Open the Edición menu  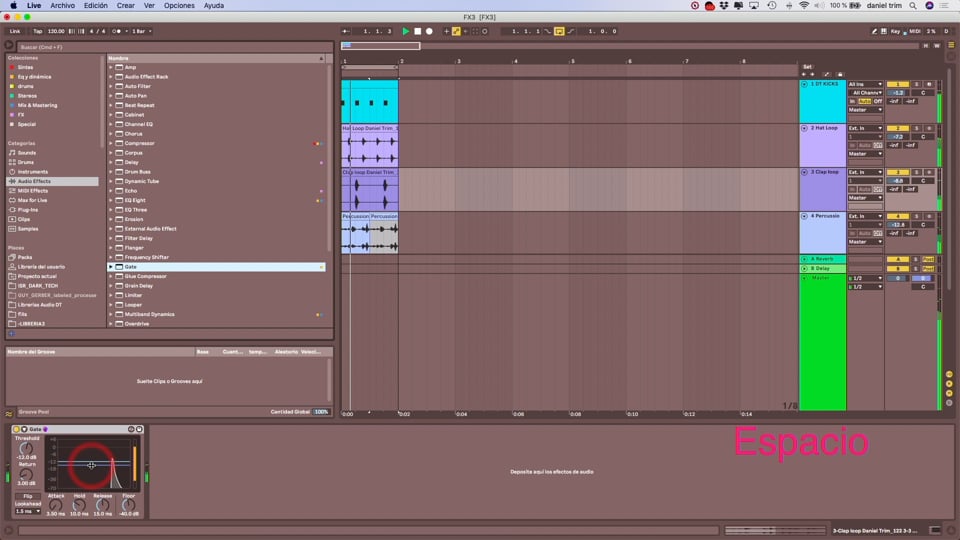(x=96, y=6)
